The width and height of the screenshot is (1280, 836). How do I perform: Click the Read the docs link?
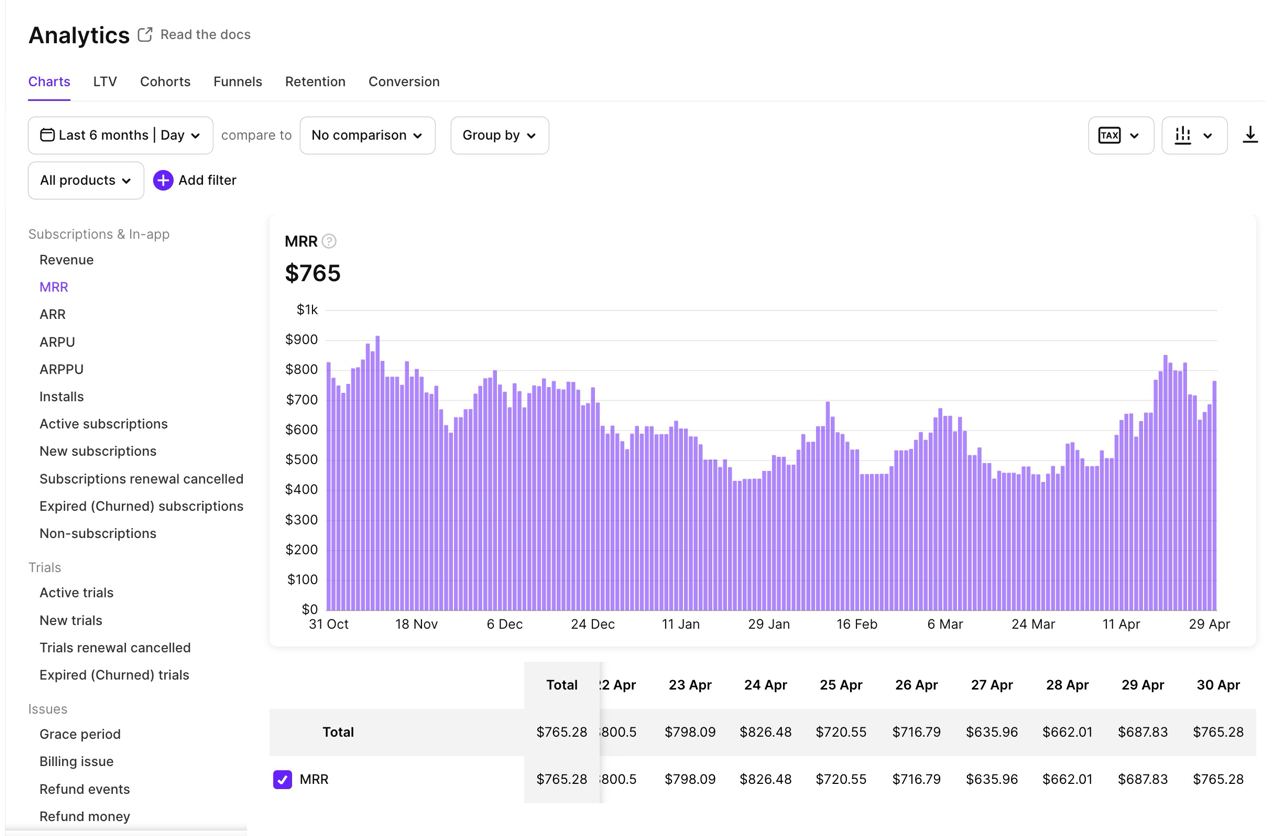click(206, 34)
